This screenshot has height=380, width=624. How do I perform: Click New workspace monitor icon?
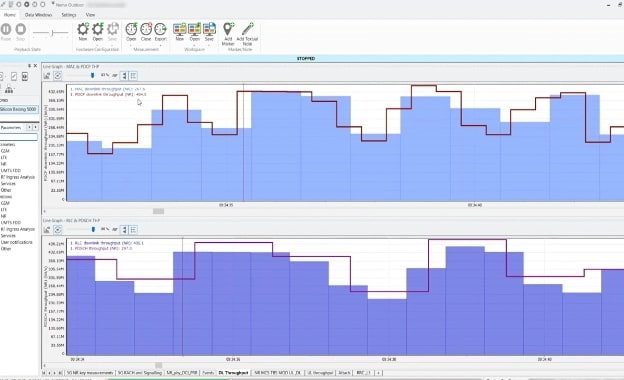point(179,29)
